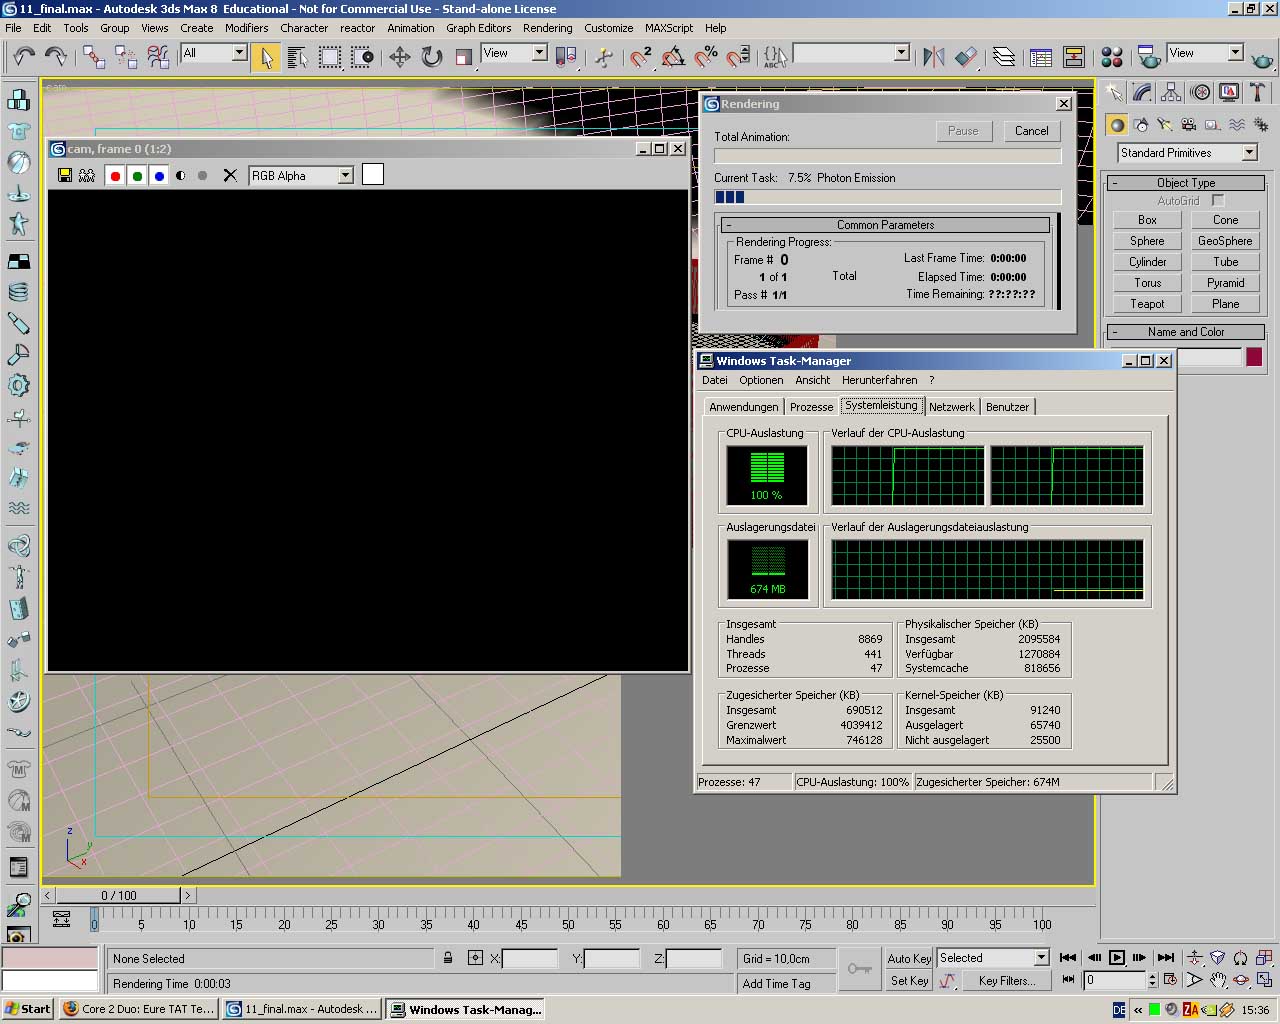Viewport: 1280px width, 1024px height.
Task: Enable the AutoGrid checkbox
Action: pos(1218,201)
